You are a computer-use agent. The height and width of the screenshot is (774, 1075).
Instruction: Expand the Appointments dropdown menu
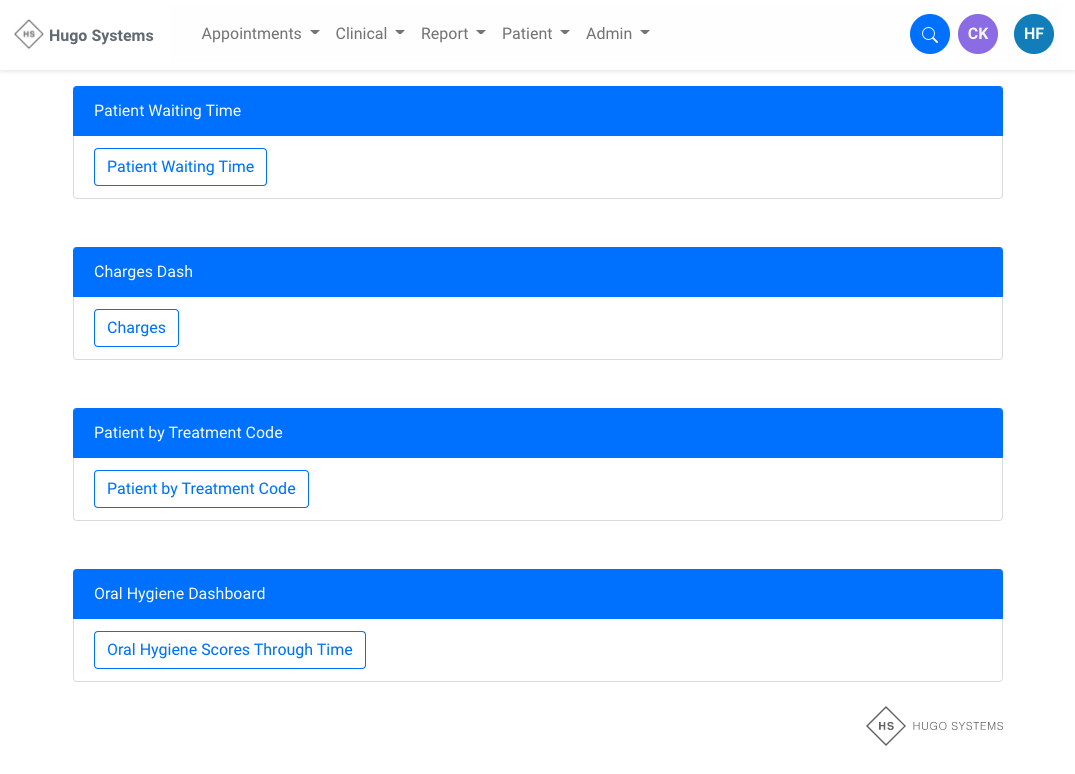260,34
